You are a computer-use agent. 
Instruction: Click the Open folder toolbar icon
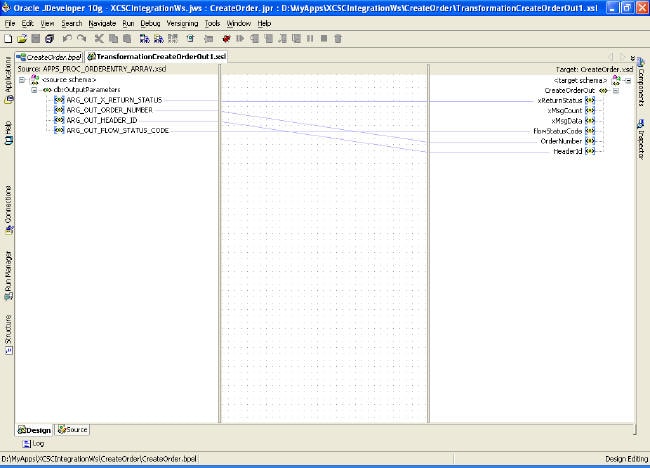coord(20,38)
